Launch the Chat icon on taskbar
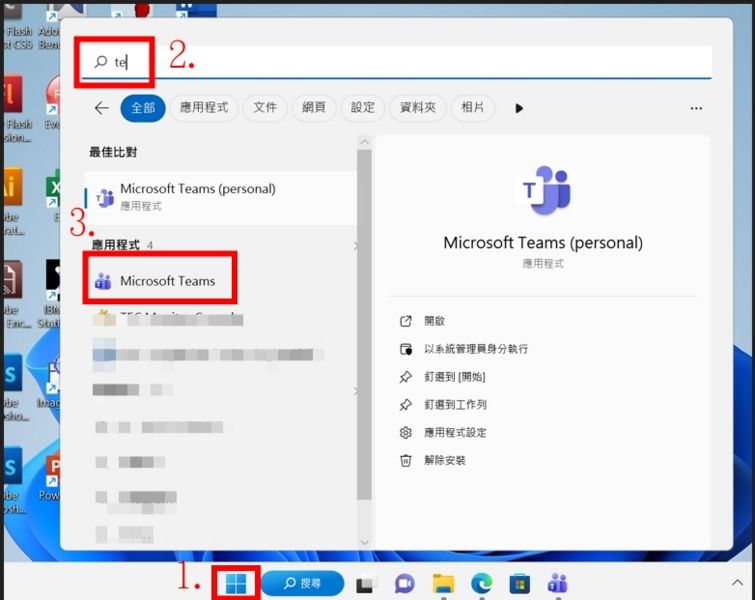The width and height of the screenshot is (755, 600). pyautogui.click(x=404, y=584)
